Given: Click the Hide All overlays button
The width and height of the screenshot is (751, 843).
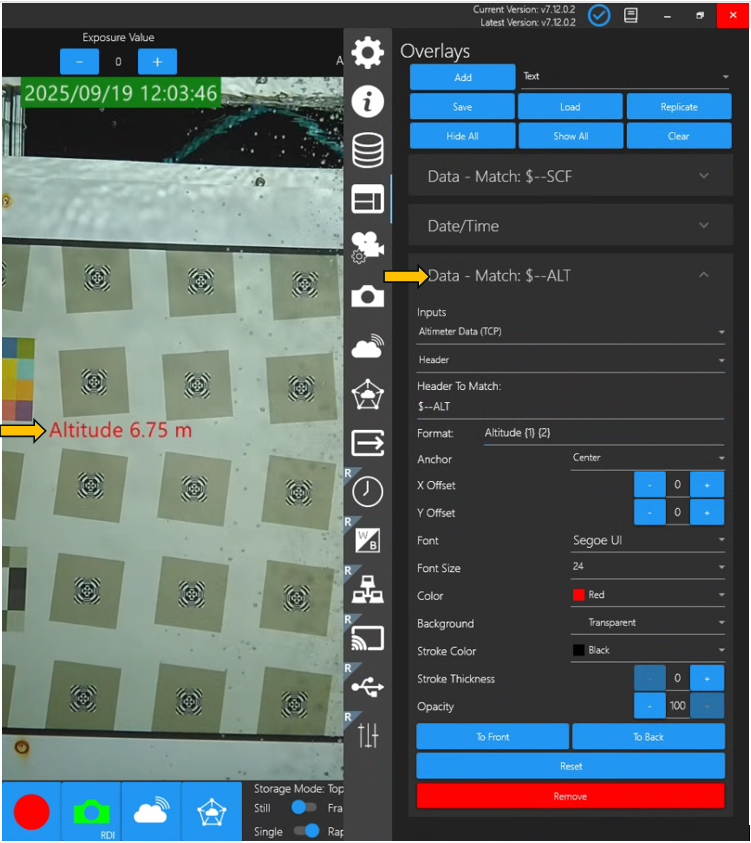Looking at the screenshot, I should (462, 136).
